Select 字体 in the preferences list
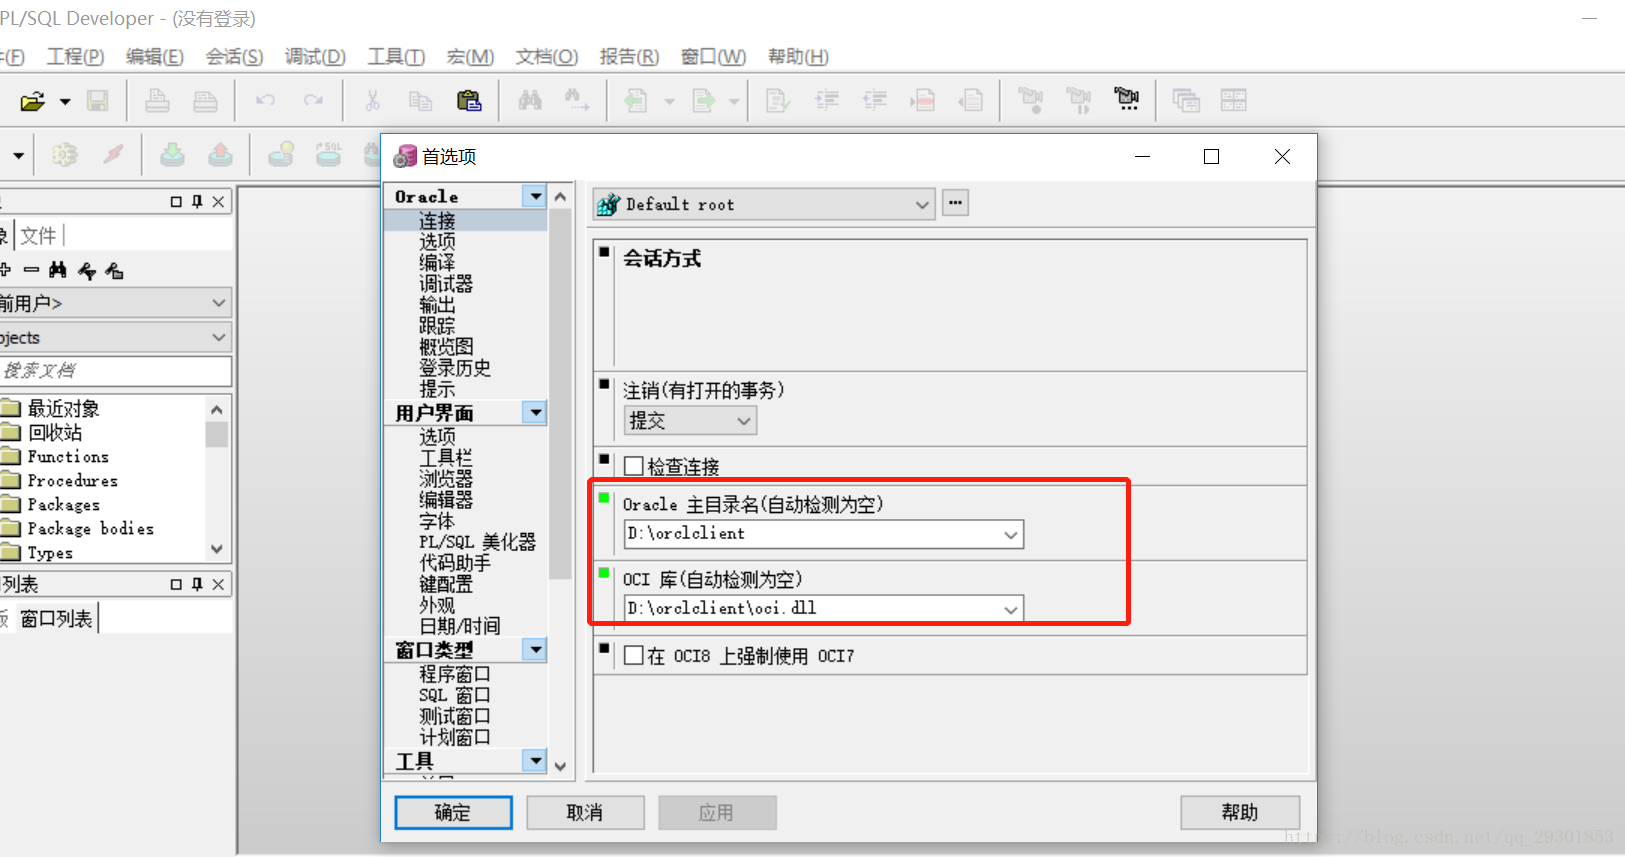 point(437,521)
